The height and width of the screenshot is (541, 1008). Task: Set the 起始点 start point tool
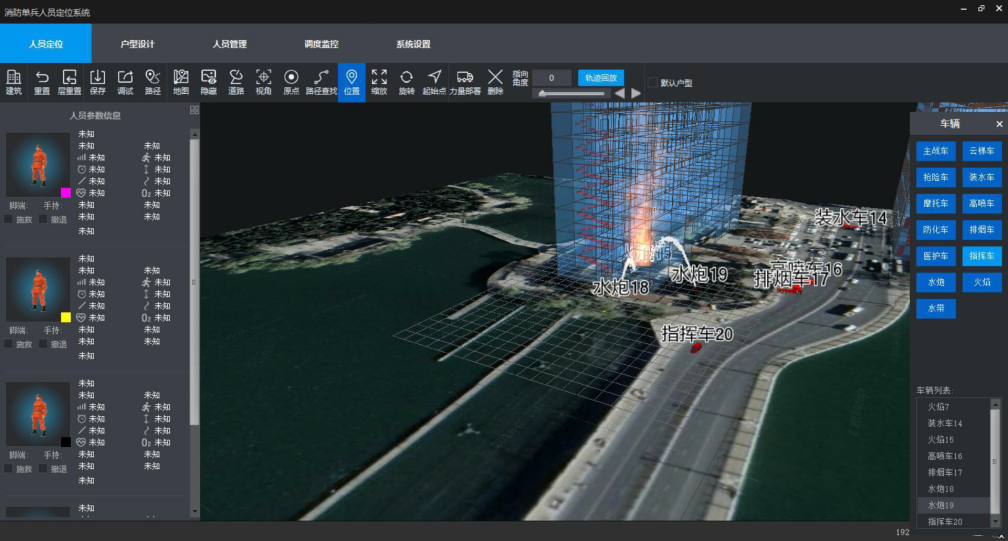click(435, 82)
